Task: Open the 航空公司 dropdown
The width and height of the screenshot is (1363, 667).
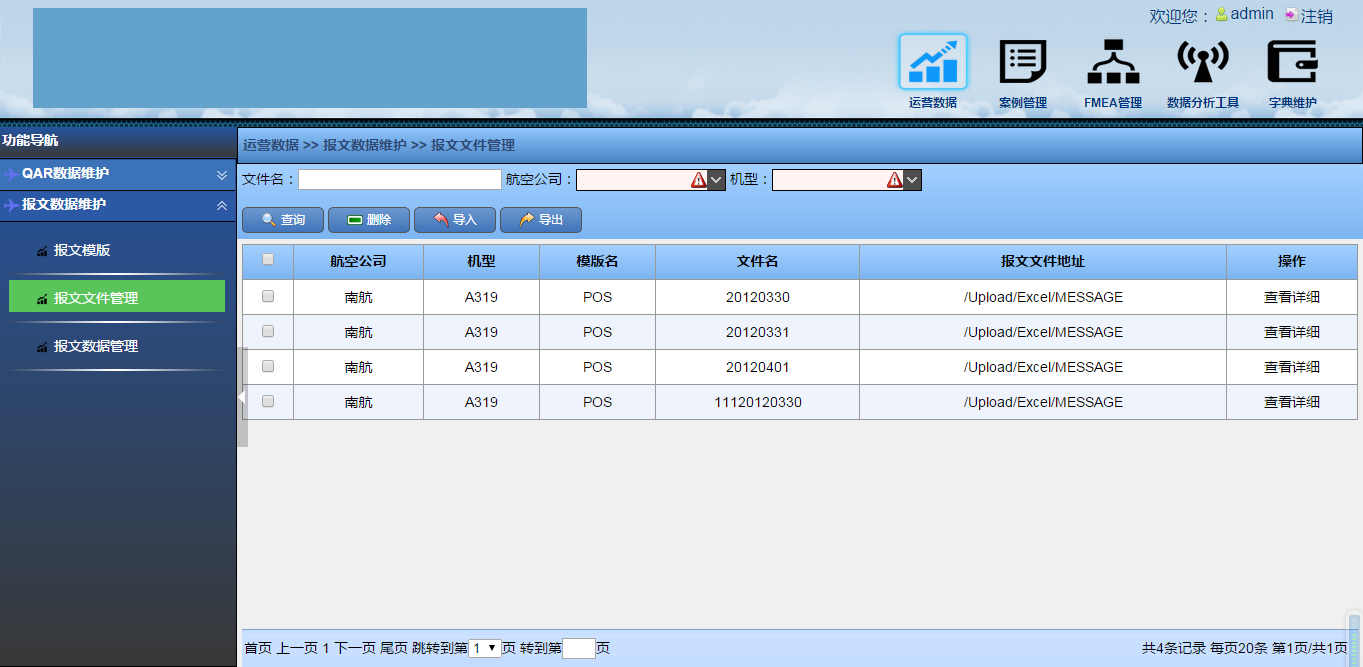Action: click(x=715, y=180)
